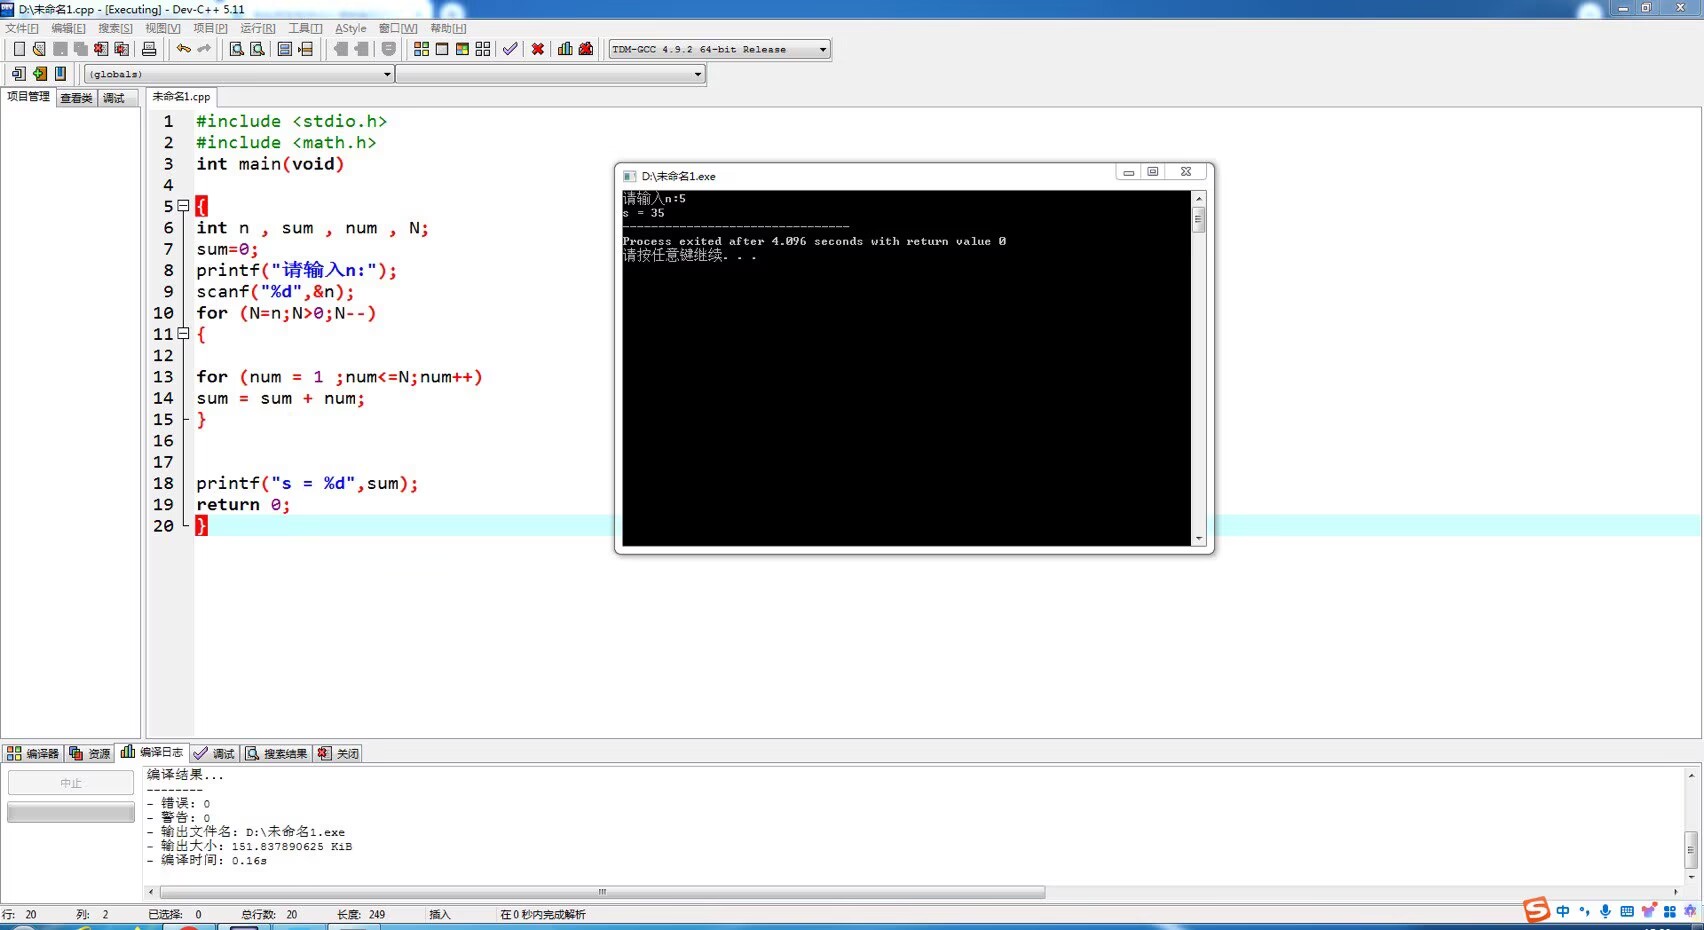The image size is (1704, 930).
Task: Compile the program with four-square icon
Action: click(x=421, y=49)
